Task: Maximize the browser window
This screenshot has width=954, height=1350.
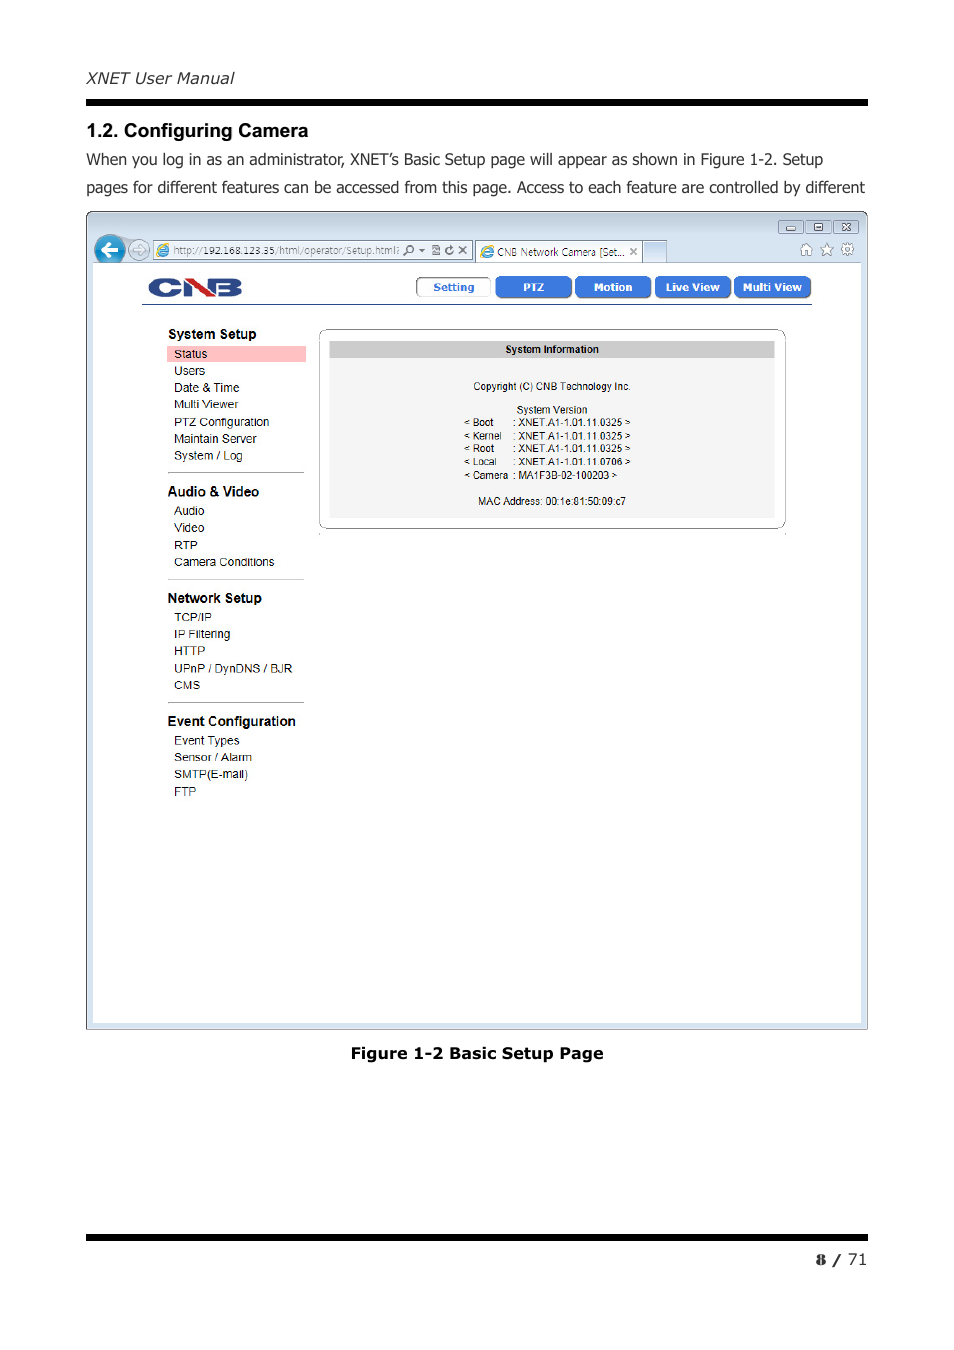Action: click(x=818, y=227)
